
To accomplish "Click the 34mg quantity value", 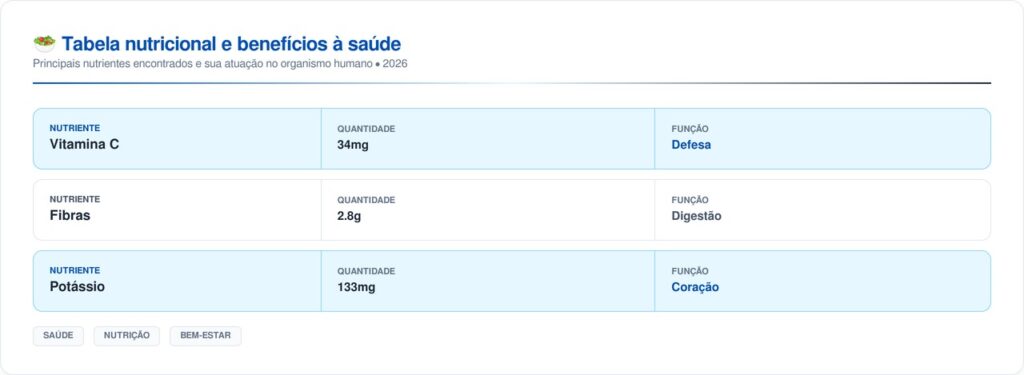I will (x=353, y=145).
